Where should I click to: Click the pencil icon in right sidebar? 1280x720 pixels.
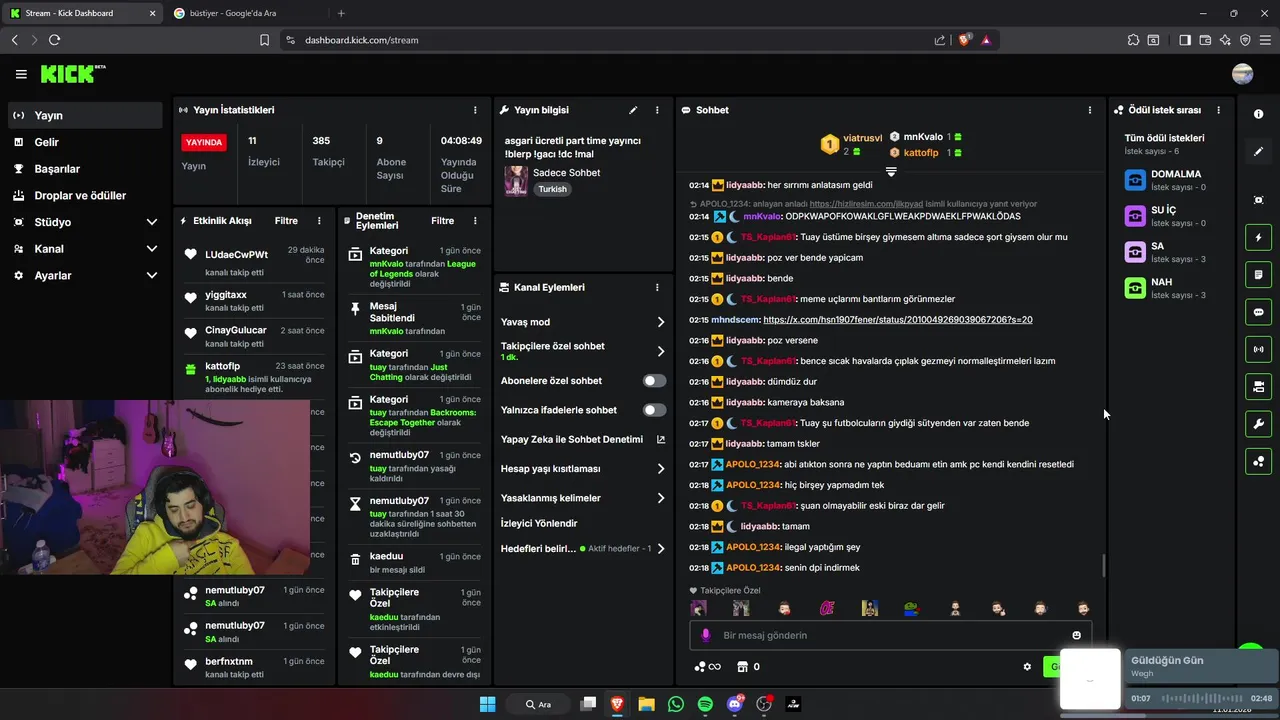tap(1258, 152)
